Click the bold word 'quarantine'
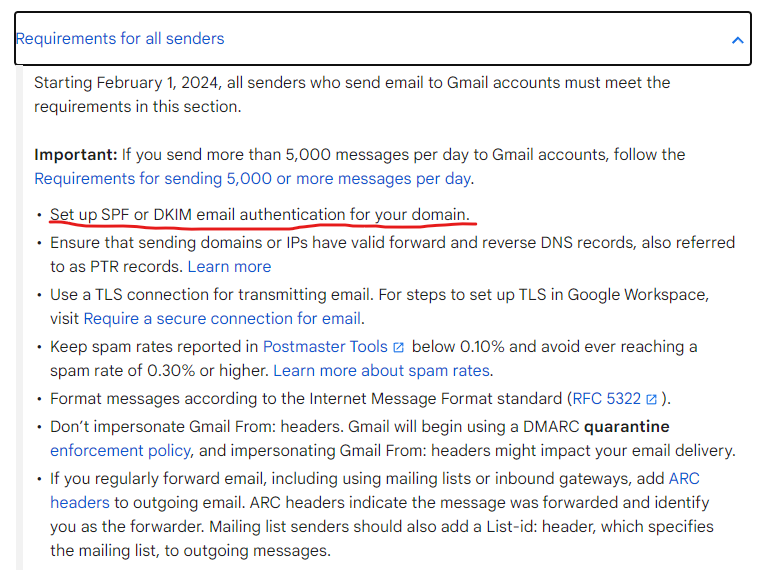 click(626, 427)
